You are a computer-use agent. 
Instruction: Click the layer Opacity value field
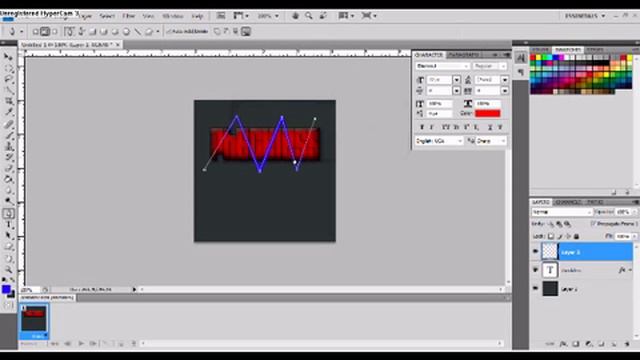pyautogui.click(x=624, y=212)
